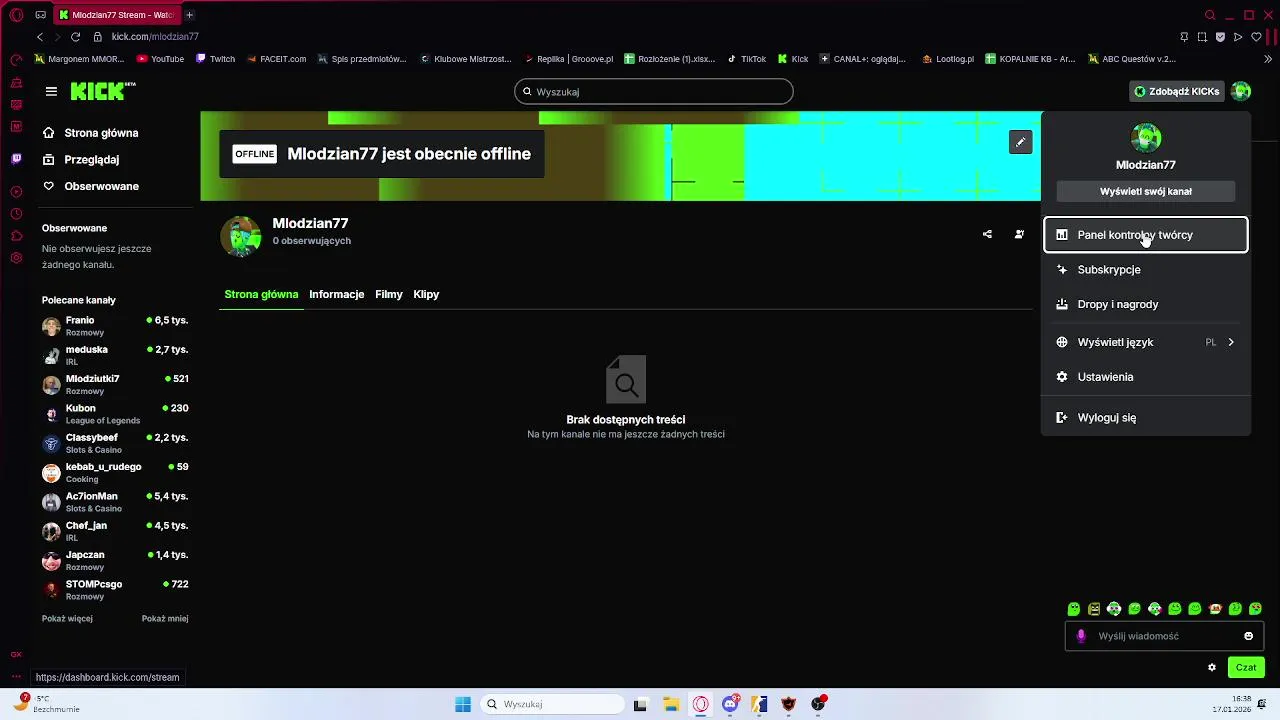Open the hamburger sidebar menu
This screenshot has height=720, width=1280.
coord(51,91)
